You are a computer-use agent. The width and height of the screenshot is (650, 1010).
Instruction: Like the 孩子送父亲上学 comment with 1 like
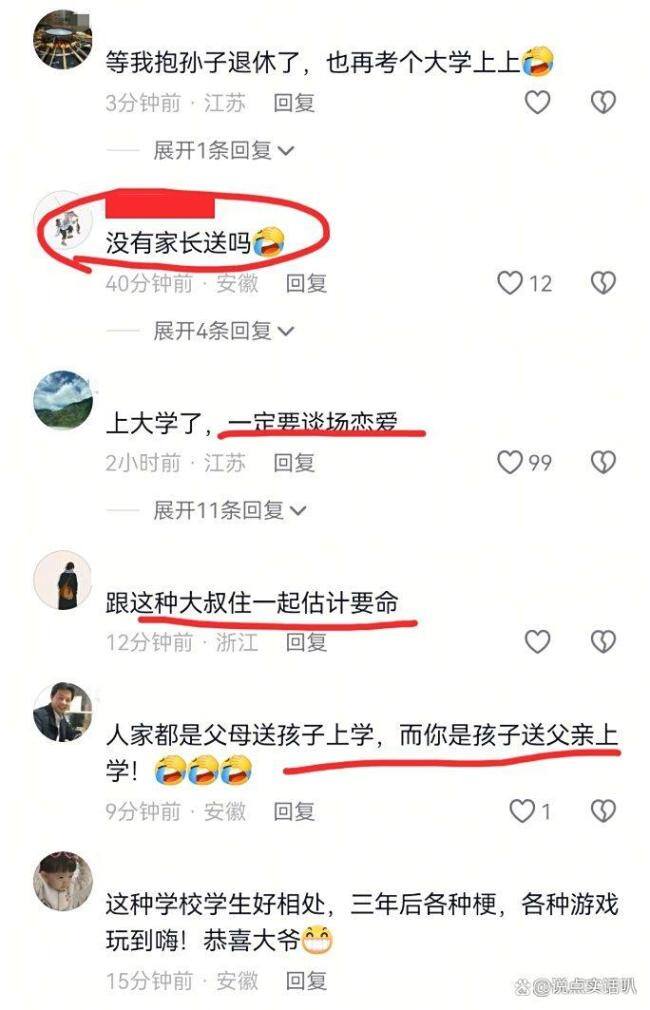coord(522,811)
